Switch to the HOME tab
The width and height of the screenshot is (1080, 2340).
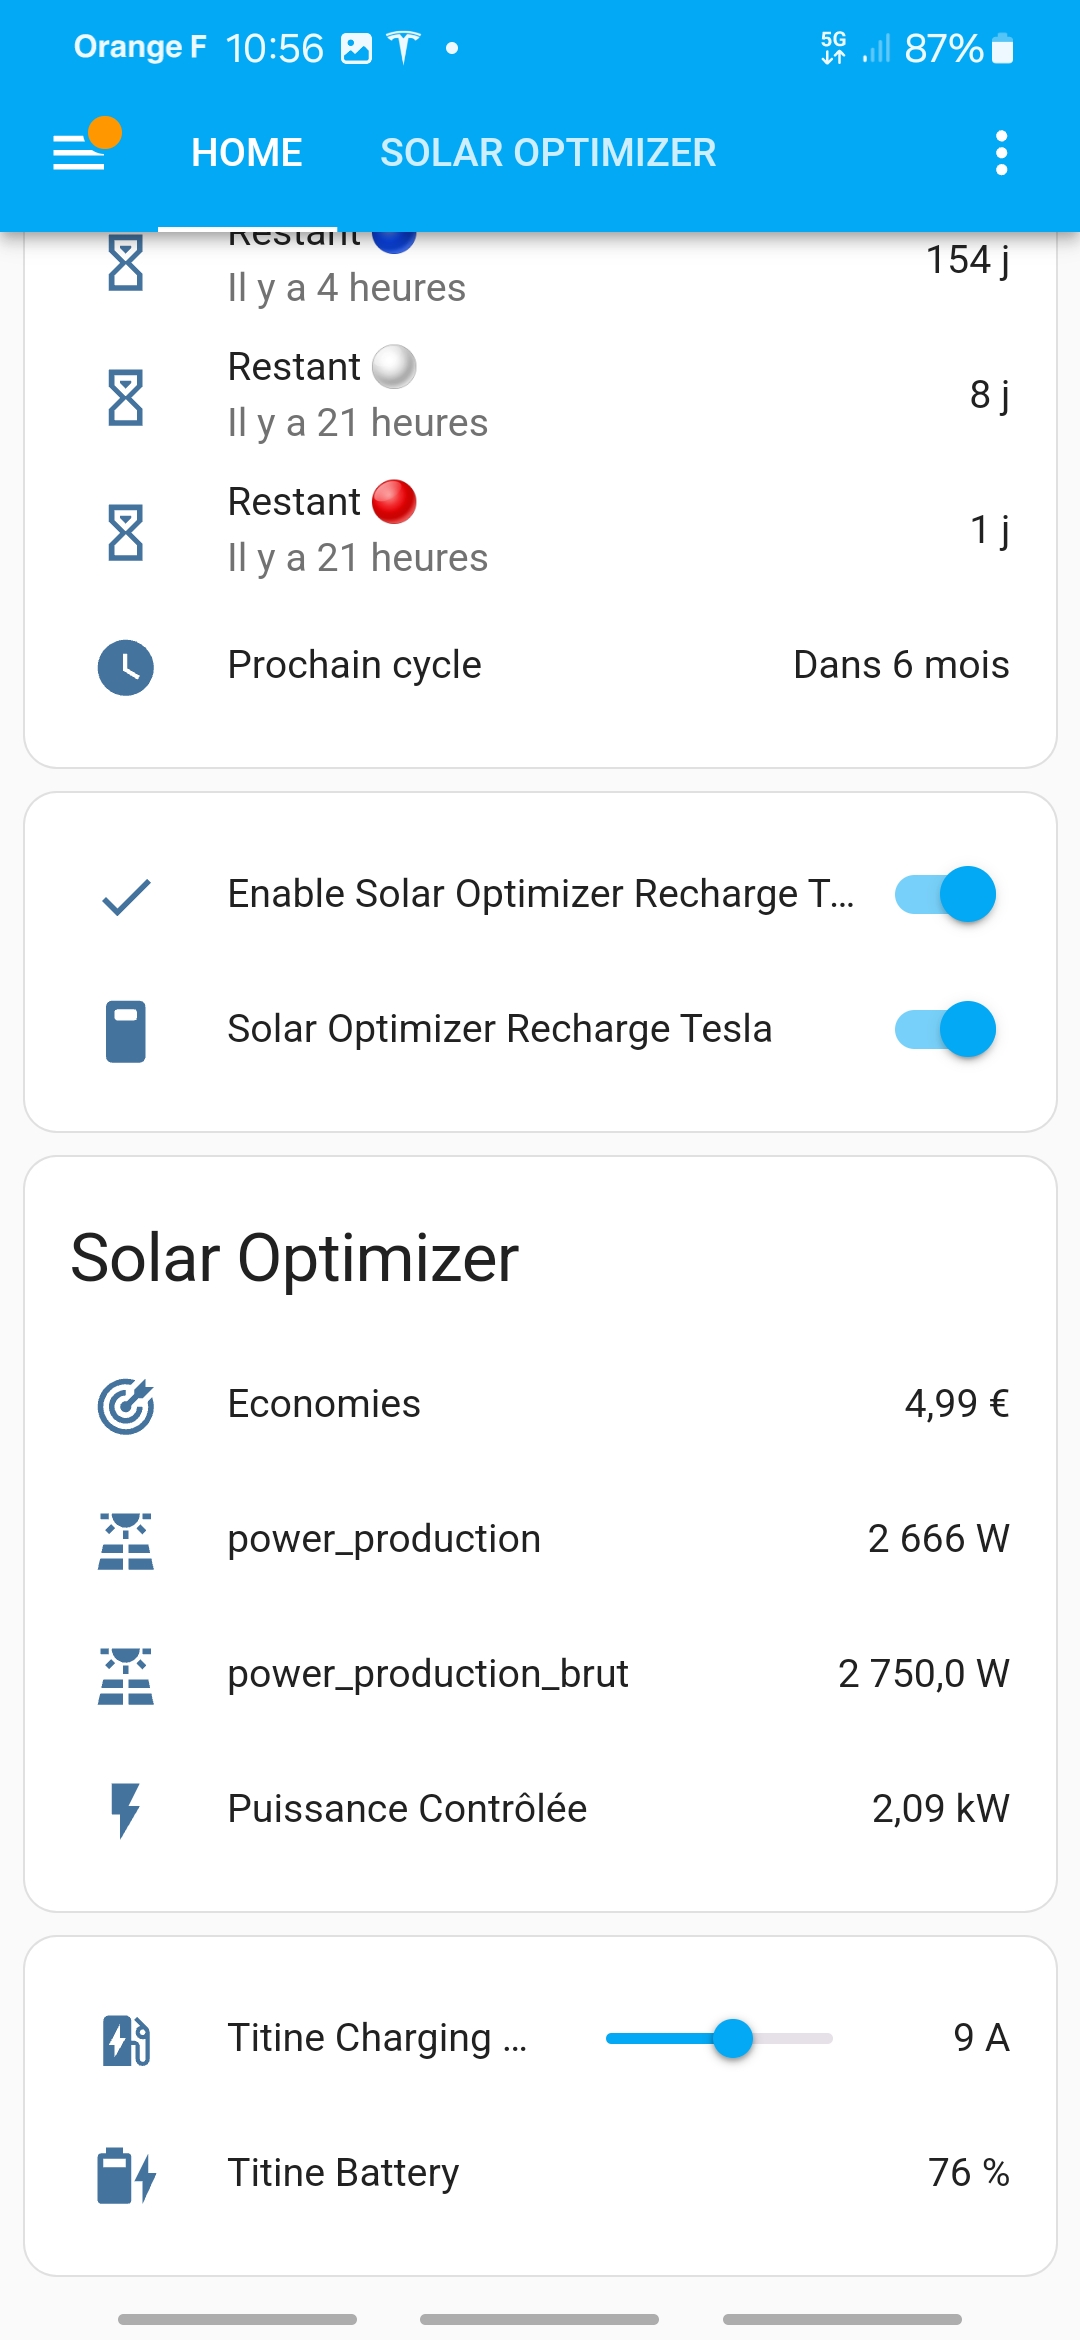pos(246,153)
